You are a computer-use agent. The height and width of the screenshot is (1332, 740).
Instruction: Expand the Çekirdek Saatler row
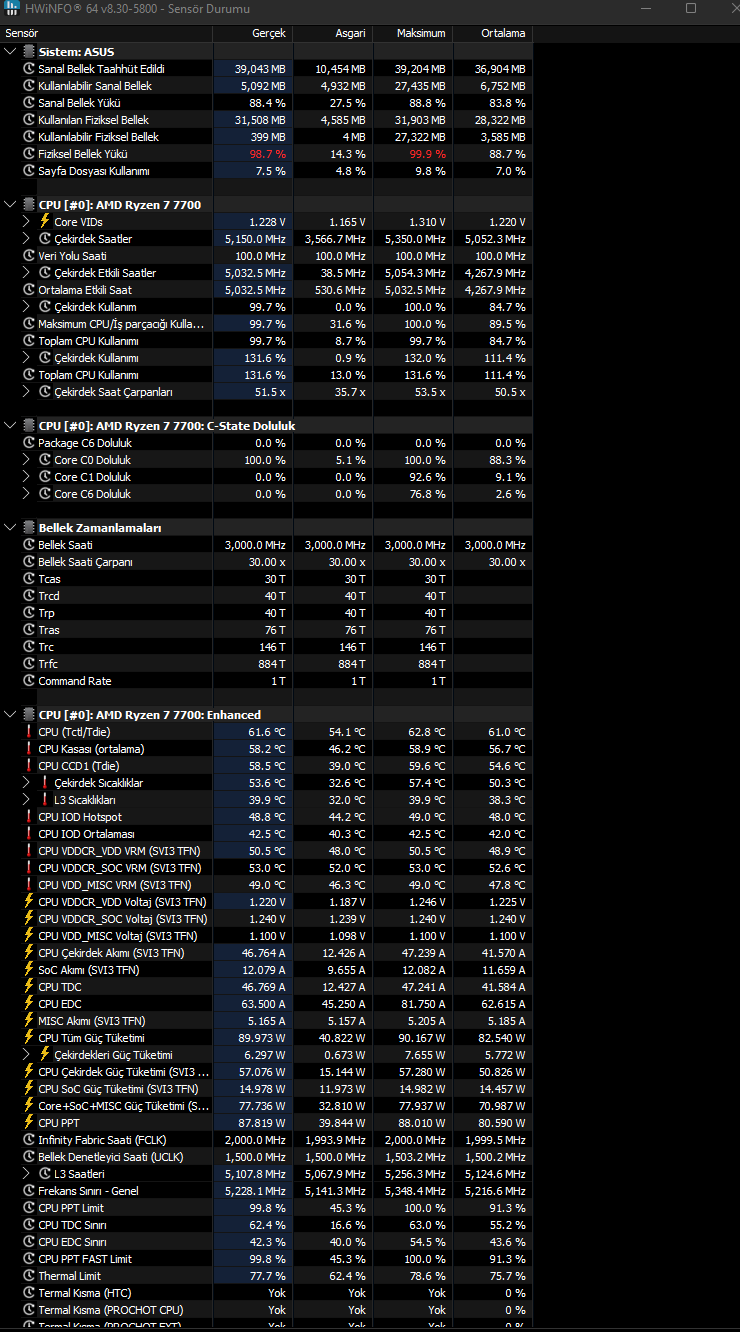[26, 239]
